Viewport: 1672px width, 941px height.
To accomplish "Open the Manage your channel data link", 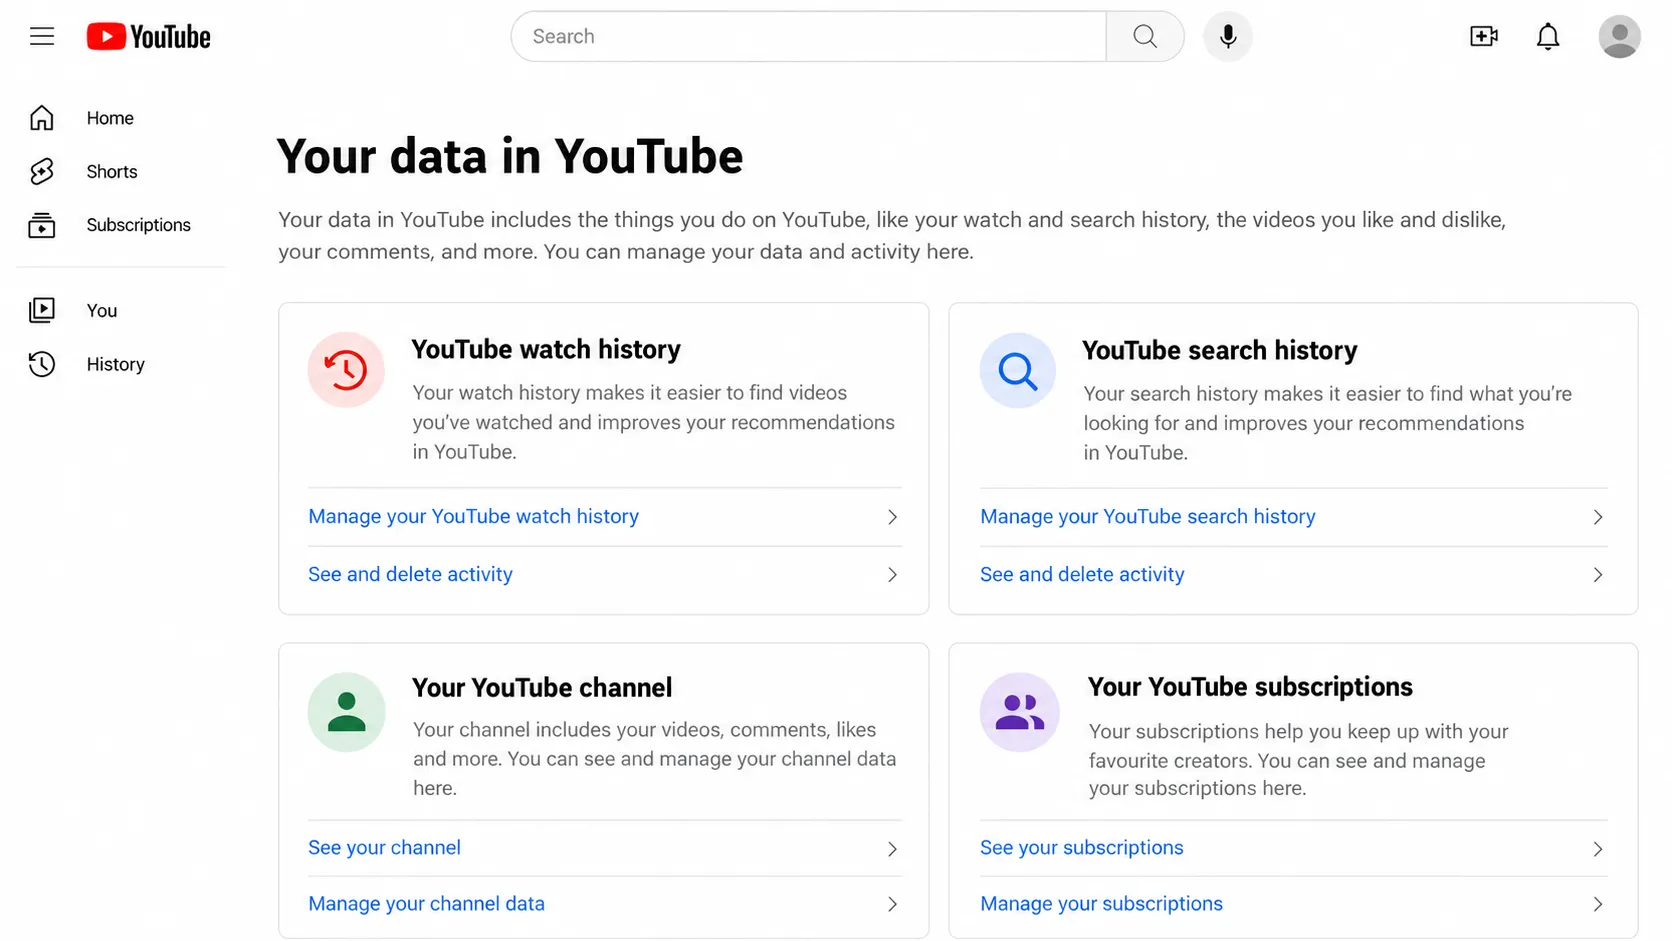I will 426,904.
